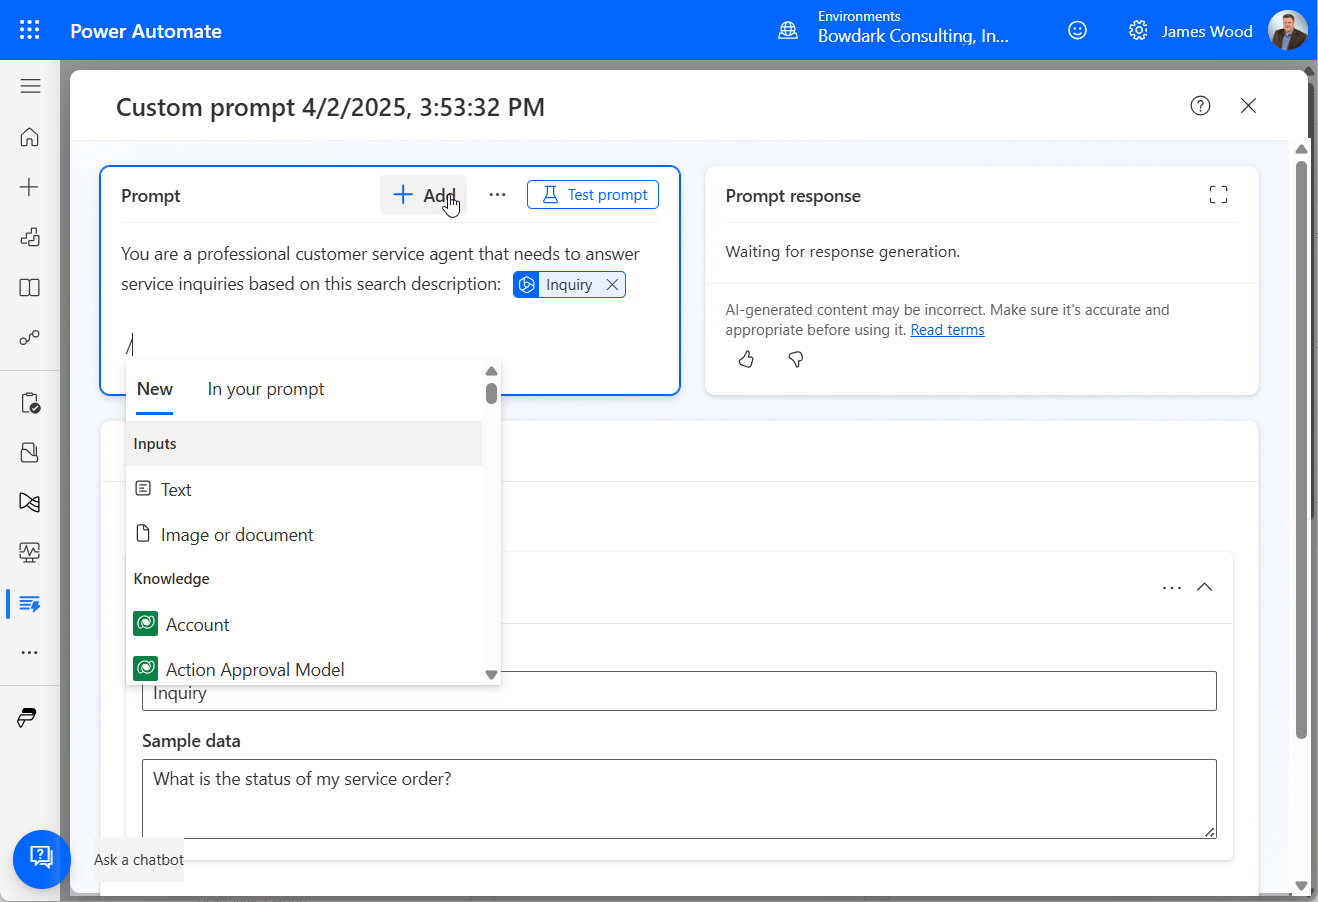Click the dropdown list scroll-down arrow
This screenshot has width=1318, height=902.
491,675
